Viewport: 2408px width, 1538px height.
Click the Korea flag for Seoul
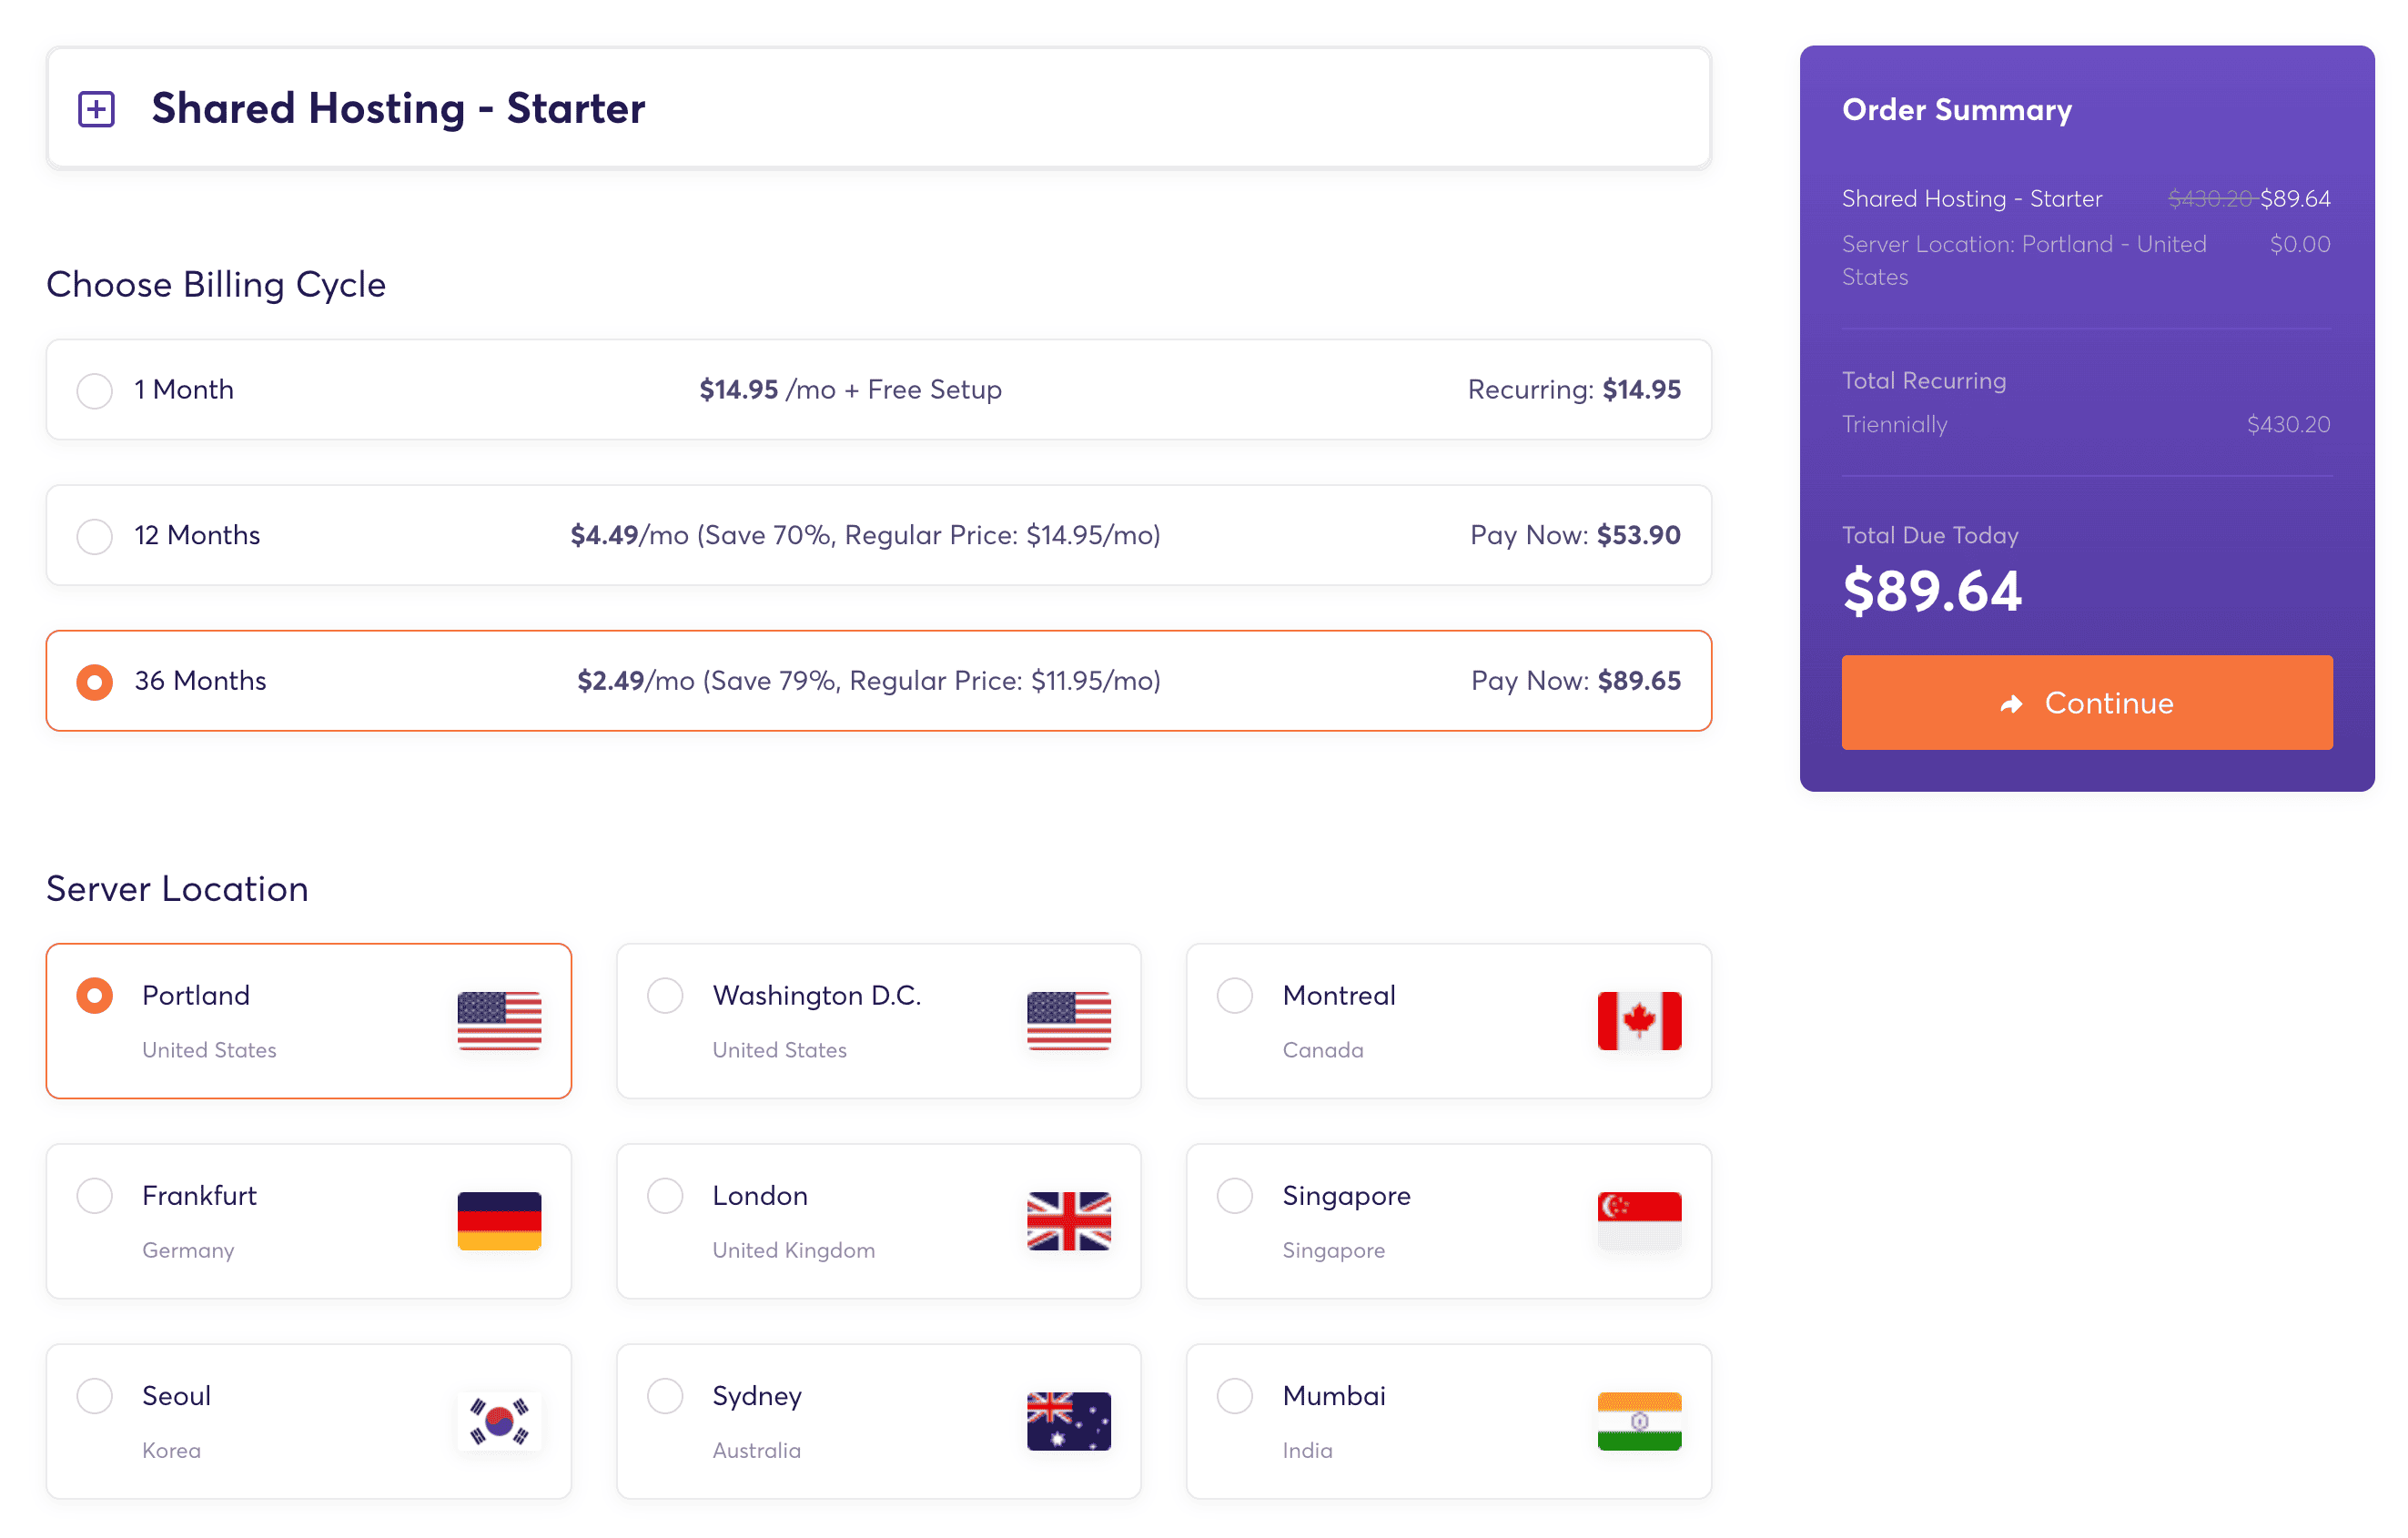(x=499, y=1421)
